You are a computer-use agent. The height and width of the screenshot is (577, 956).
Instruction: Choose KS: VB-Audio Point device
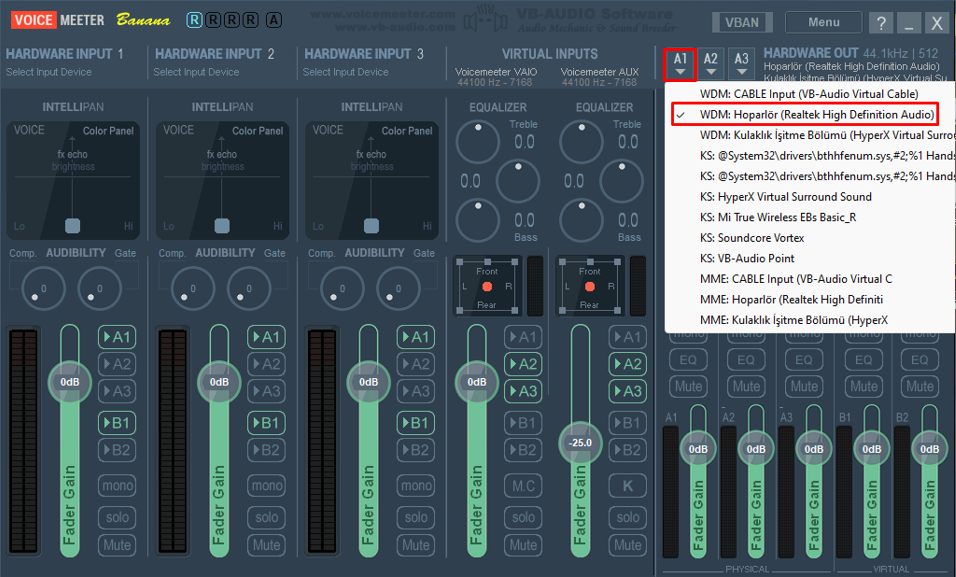810,258
